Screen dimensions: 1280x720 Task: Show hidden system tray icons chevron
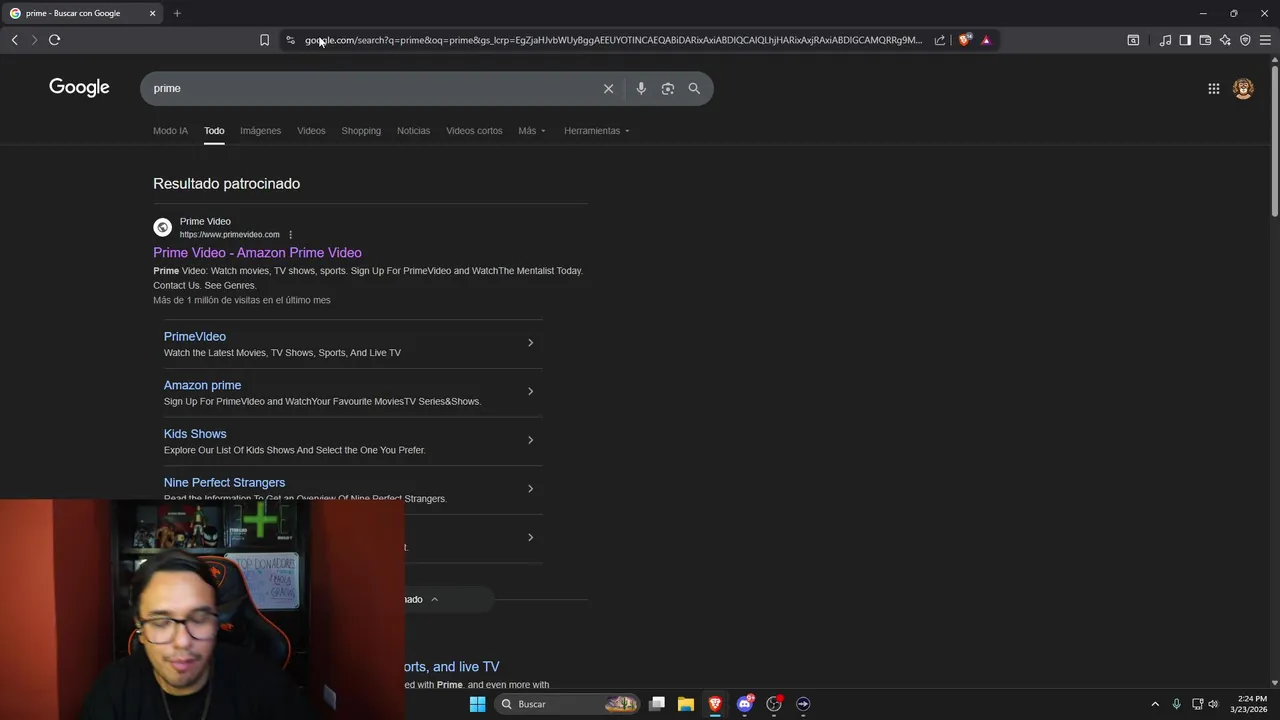(x=1155, y=704)
